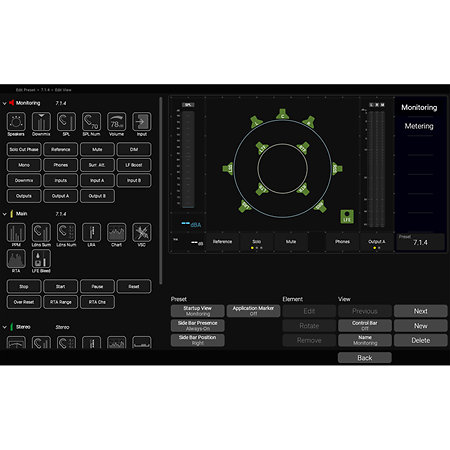
Task: Toggle Mute in the preview control bar
Action: [x=291, y=242]
